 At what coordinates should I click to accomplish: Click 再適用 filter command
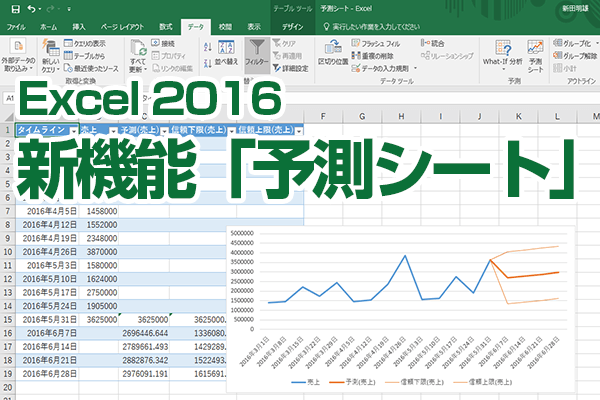(x=287, y=56)
